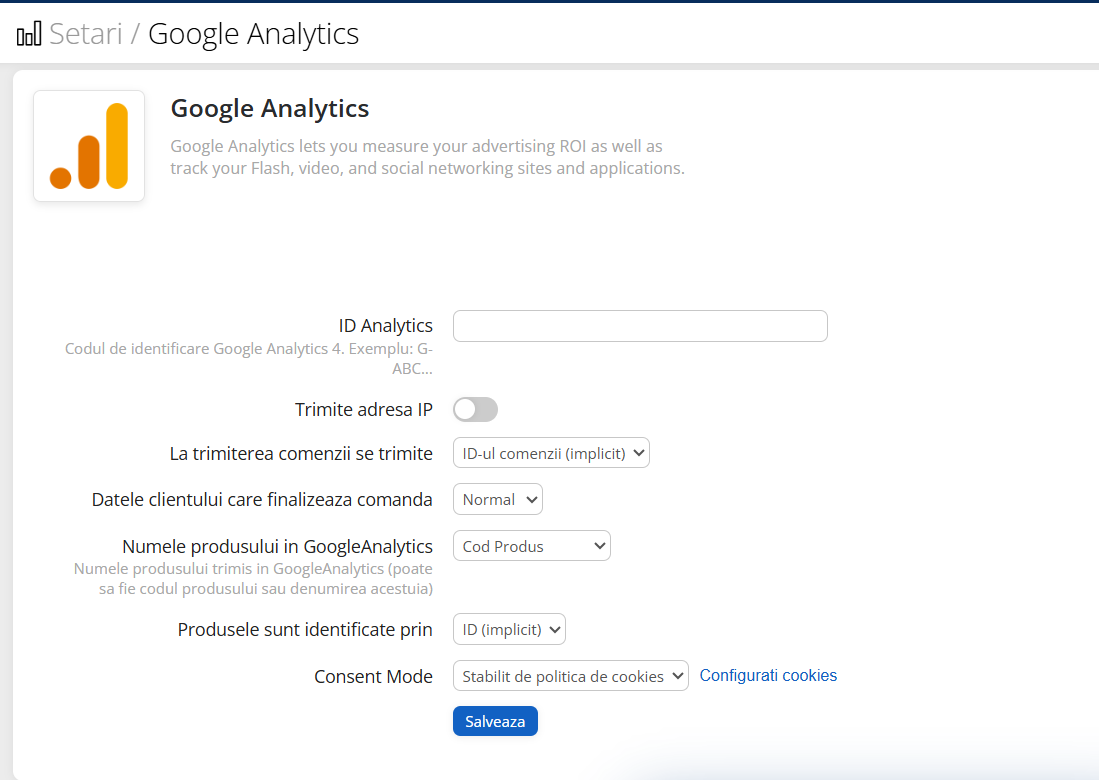Screen dimensions: 1099x780
Task: Click the Google Analytics breadcrumb title
Action: coord(252,33)
